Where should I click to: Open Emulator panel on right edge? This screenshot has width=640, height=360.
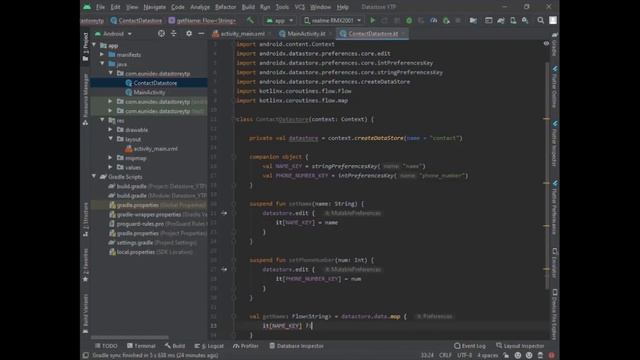point(555,263)
